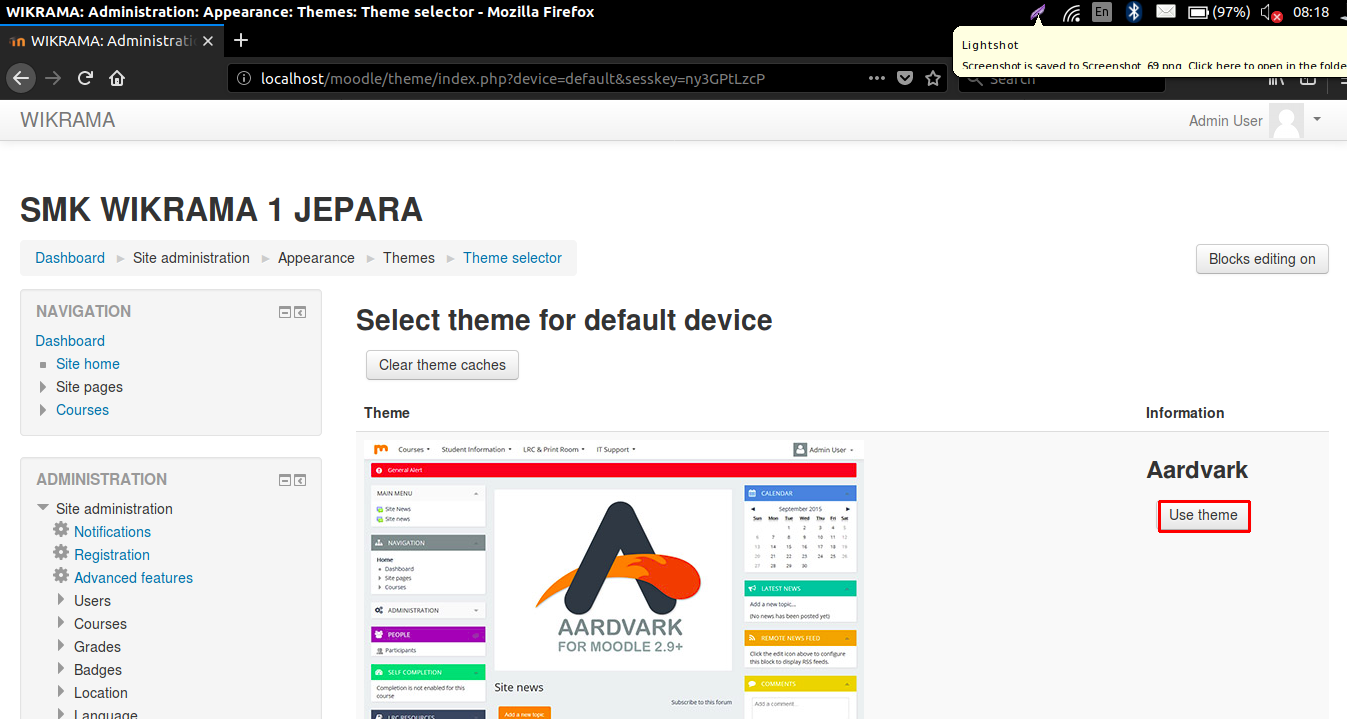Reload the page with the refresh icon
Screen dimensions: 1347x719
pyautogui.click(x=85, y=78)
